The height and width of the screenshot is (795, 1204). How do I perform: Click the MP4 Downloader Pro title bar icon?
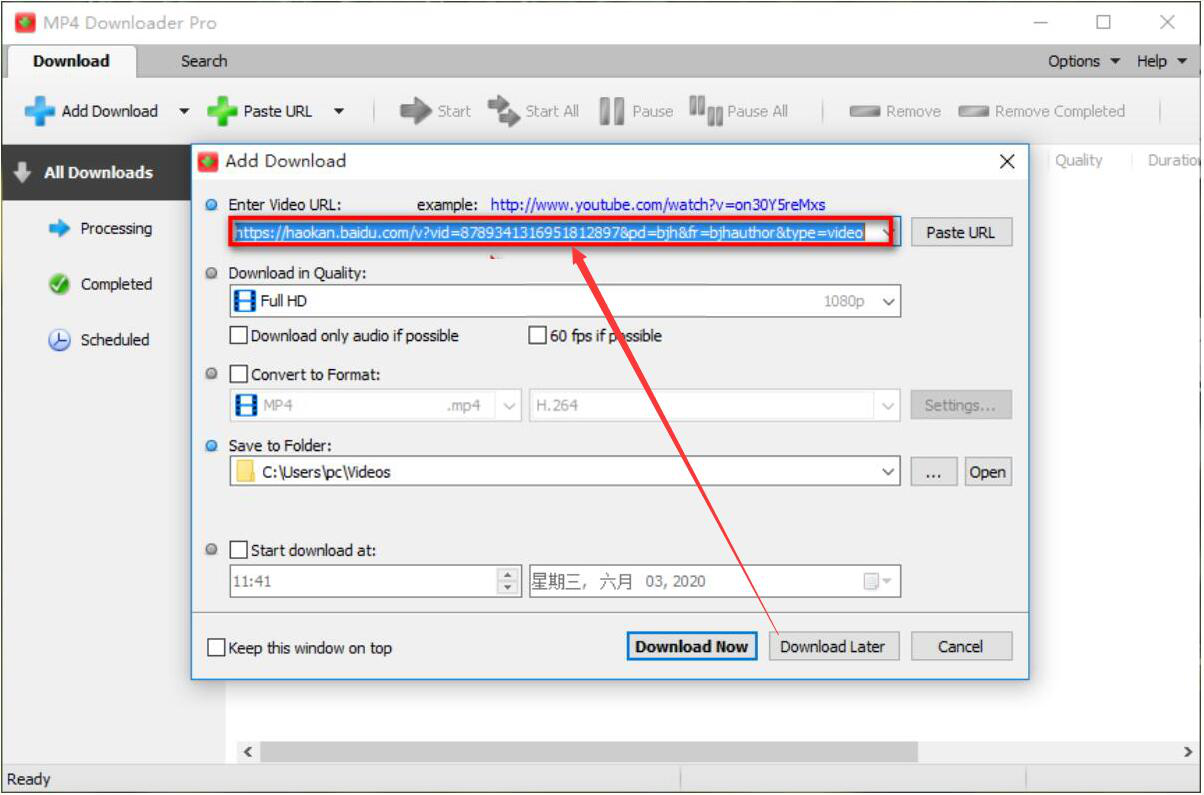(x=25, y=22)
